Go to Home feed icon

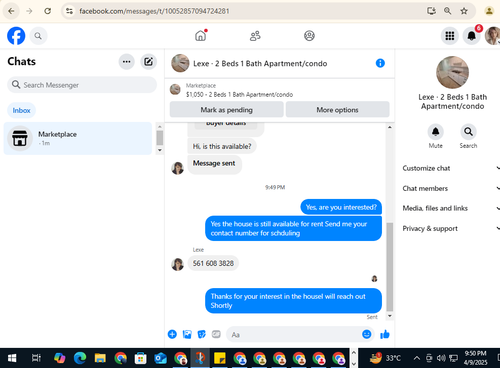201,35
